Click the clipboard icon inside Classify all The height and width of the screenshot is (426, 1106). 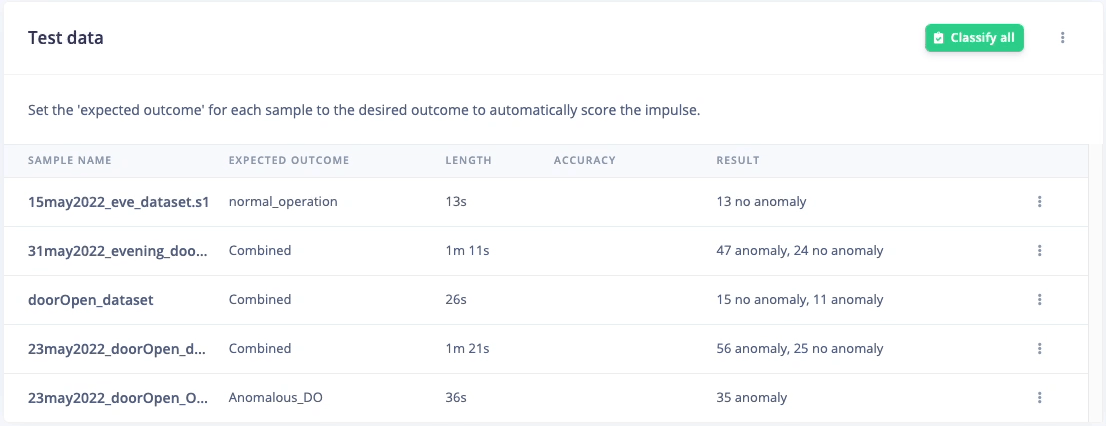[x=939, y=38]
